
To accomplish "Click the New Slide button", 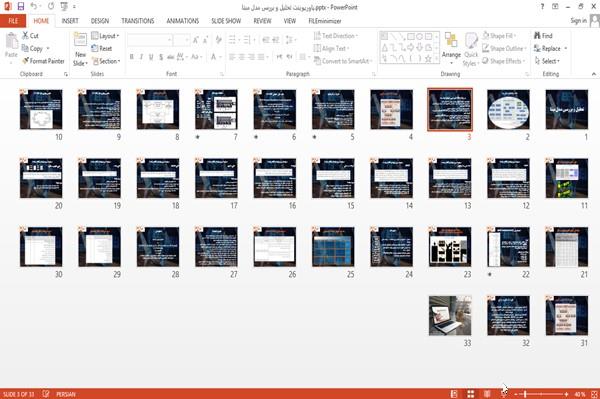I will pyautogui.click(x=80, y=49).
